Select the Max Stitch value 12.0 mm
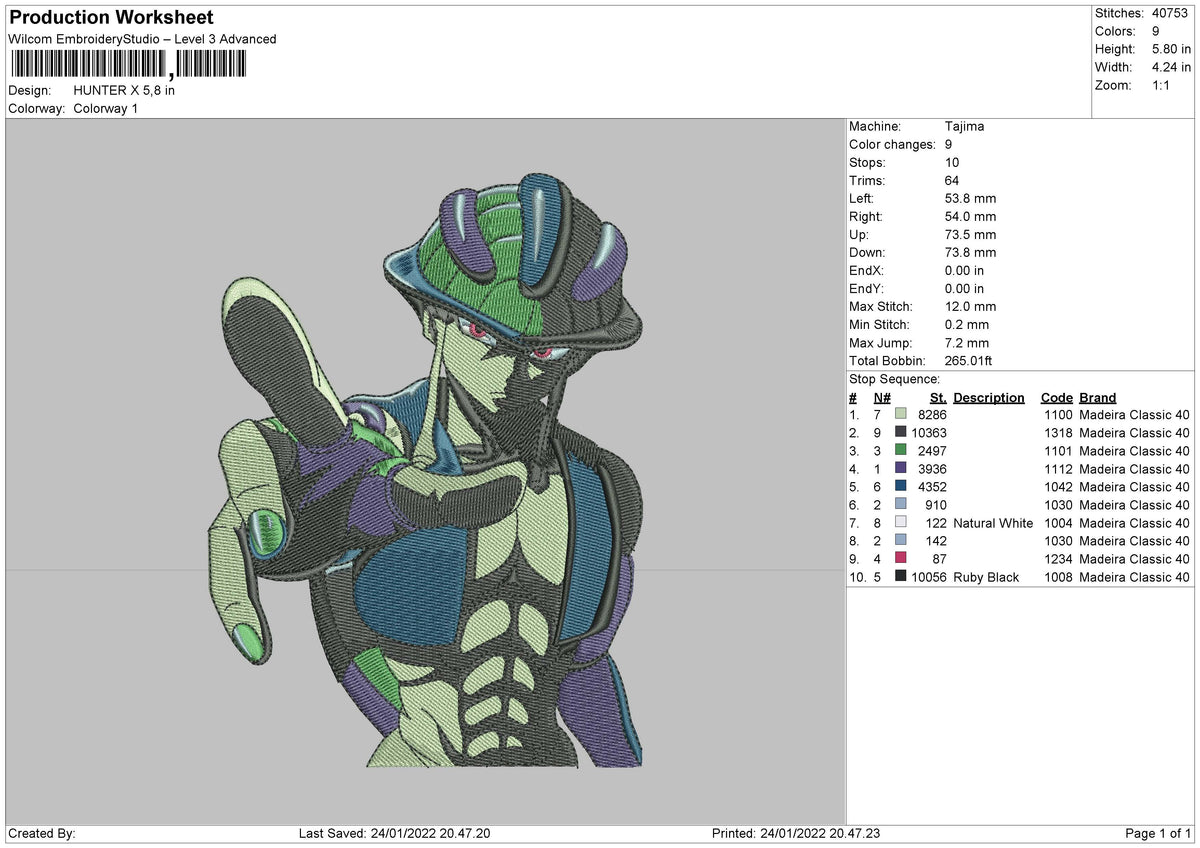This screenshot has width=1200, height=848. pos(970,306)
